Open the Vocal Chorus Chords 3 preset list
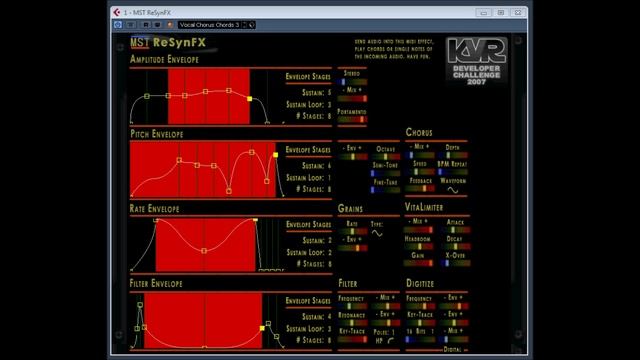The width and height of the screenshot is (640, 360). coord(209,25)
